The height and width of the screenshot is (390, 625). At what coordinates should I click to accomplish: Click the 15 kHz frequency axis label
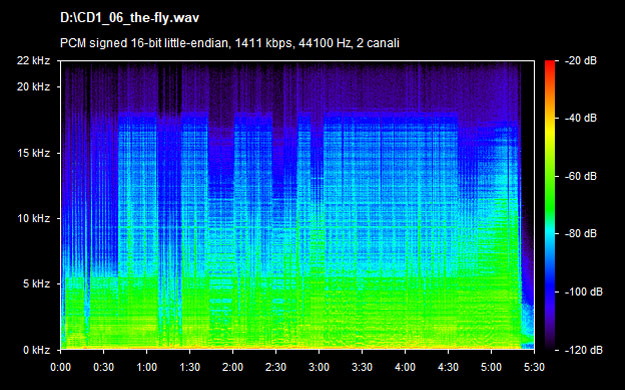pos(33,153)
